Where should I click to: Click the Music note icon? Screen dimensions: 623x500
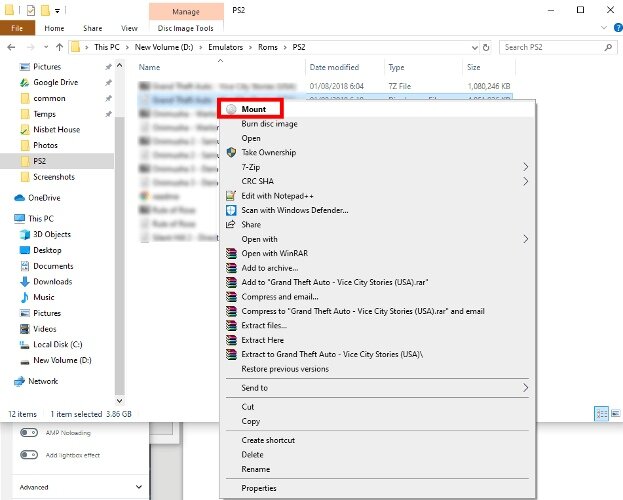coord(25,297)
